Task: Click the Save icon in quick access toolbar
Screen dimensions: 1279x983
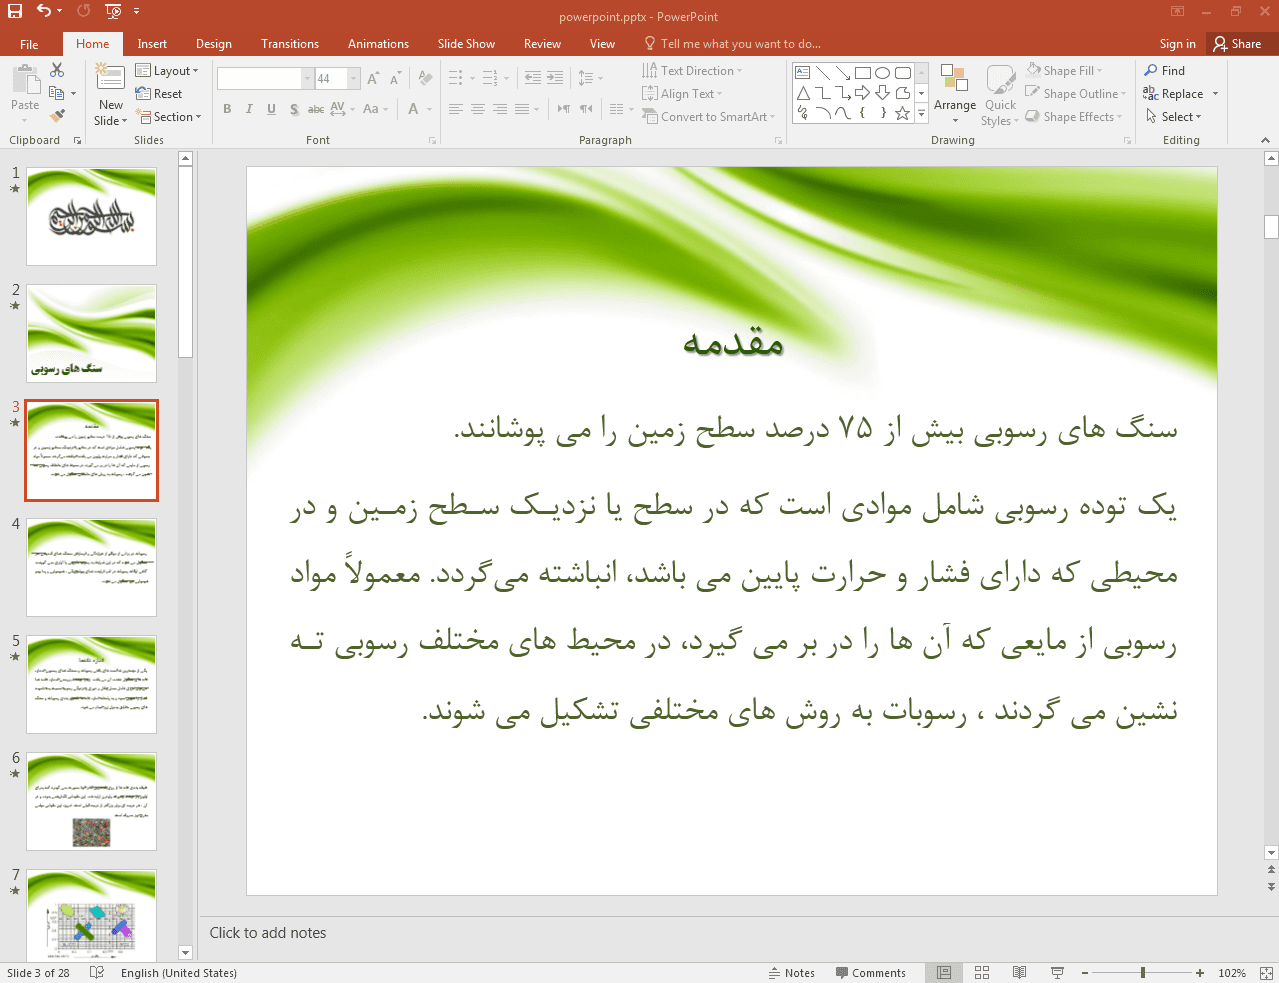Action: 14,11
